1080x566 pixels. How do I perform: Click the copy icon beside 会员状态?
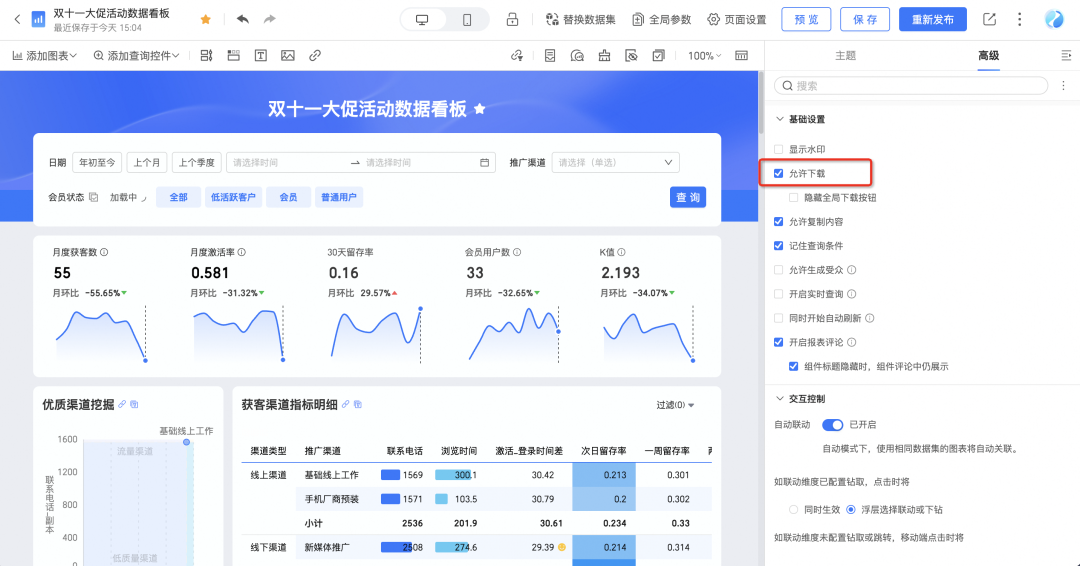click(x=93, y=197)
